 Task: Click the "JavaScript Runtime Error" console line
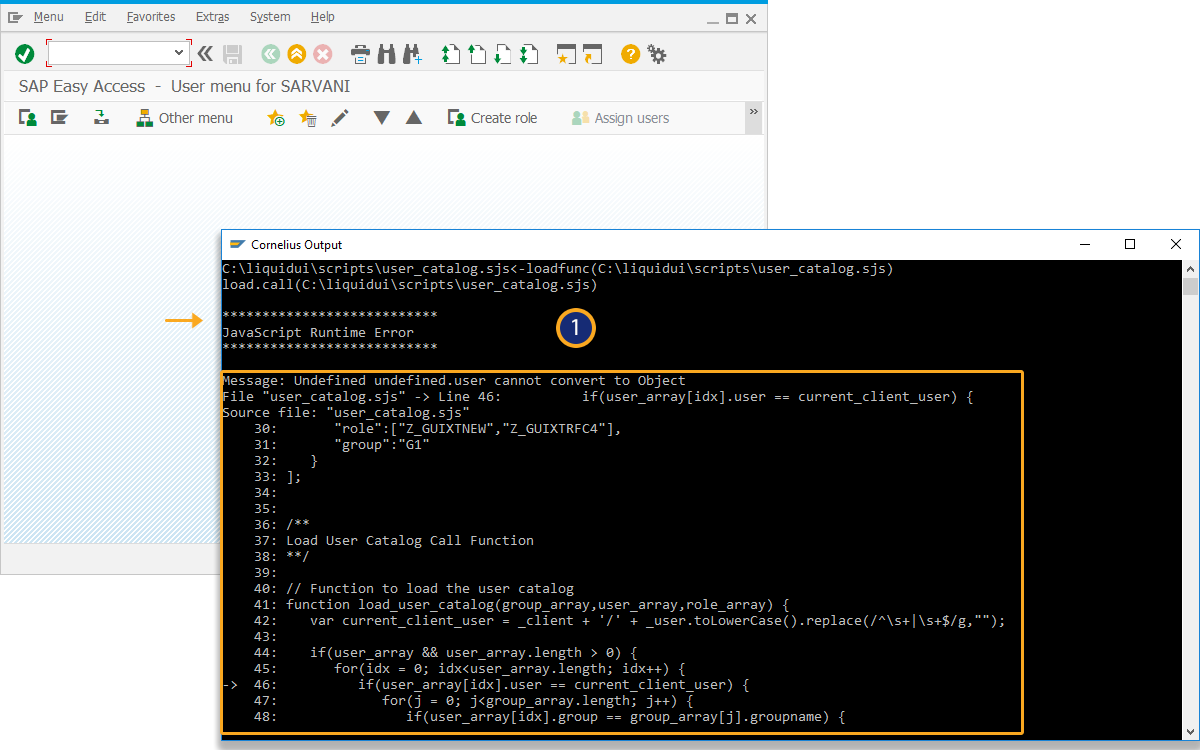pyautogui.click(x=318, y=332)
